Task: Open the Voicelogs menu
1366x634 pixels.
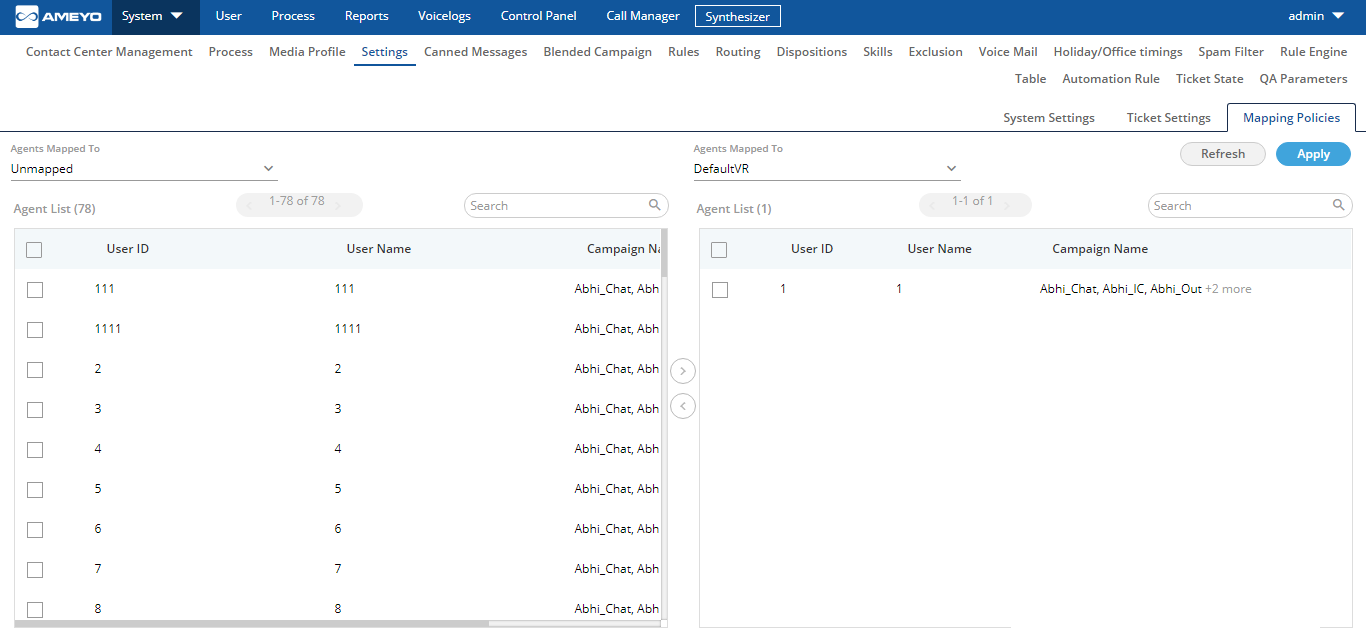Action: (x=444, y=16)
